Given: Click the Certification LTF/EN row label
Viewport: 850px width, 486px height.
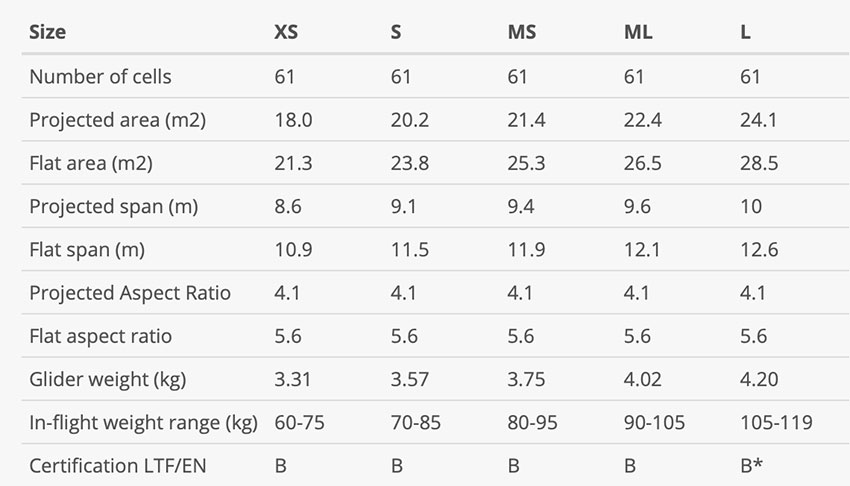Looking at the screenshot, I should tap(118, 466).
